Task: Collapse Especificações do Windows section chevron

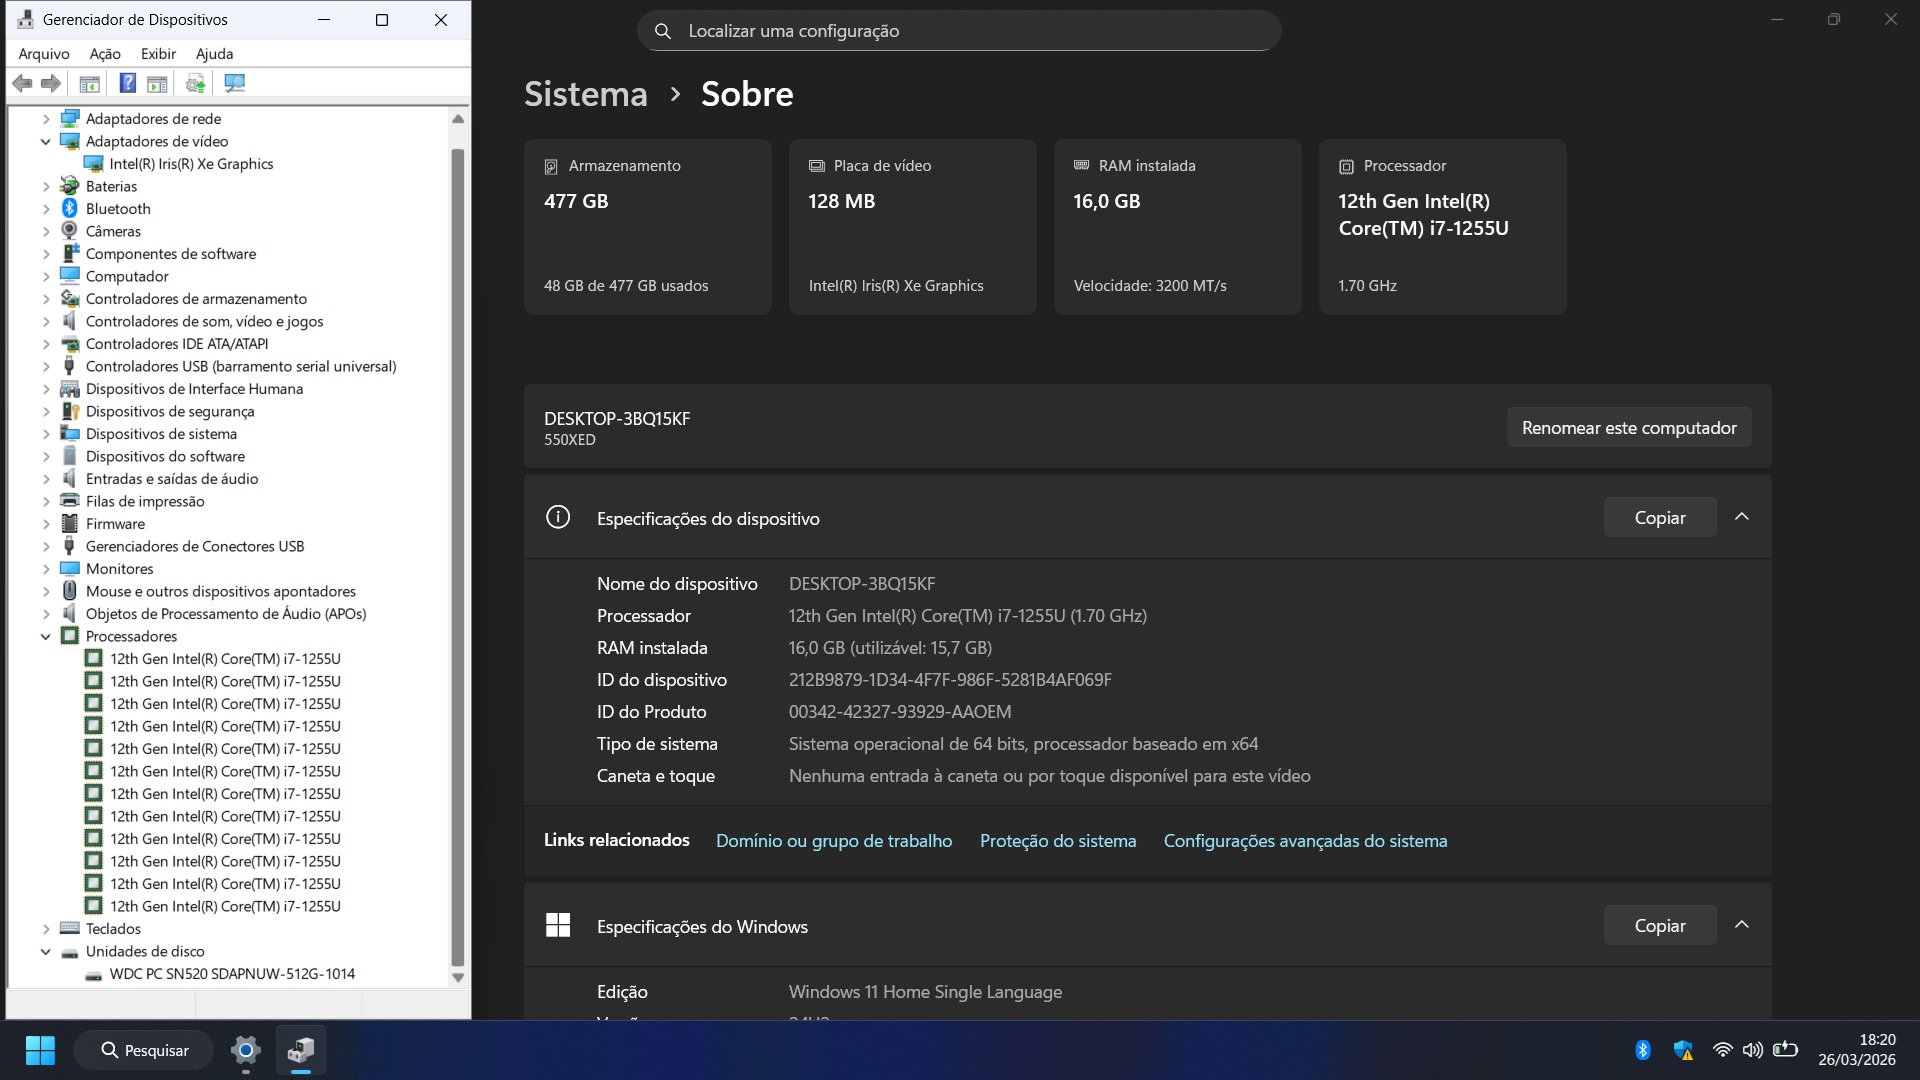Action: [1741, 925]
